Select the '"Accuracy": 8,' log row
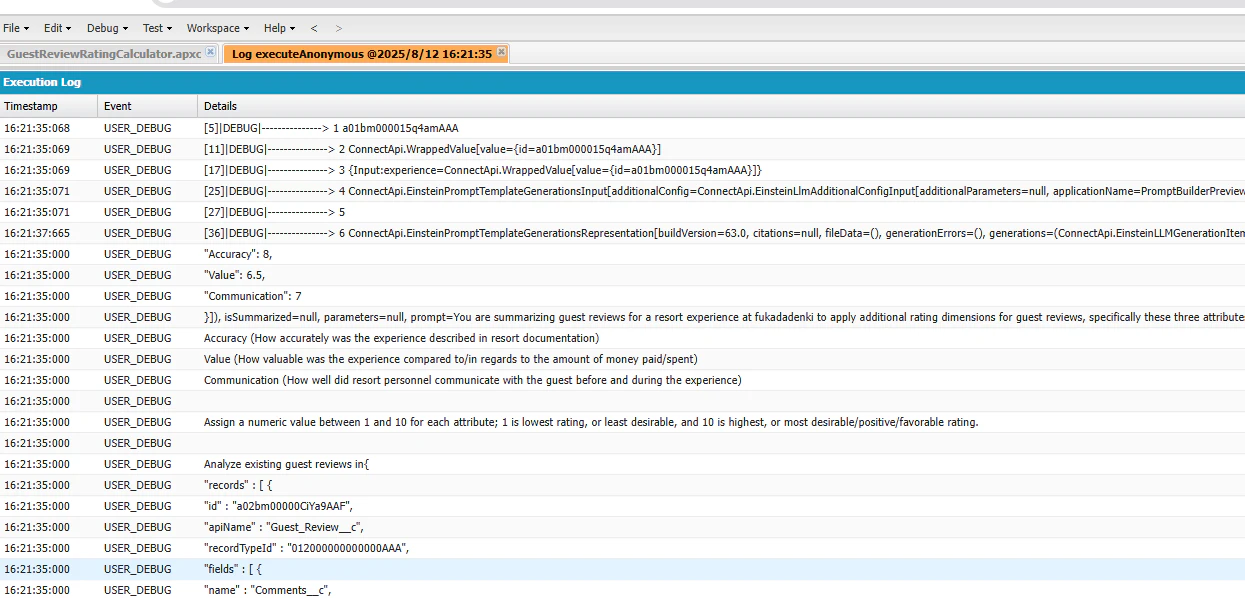The height and width of the screenshot is (598, 1245). (x=622, y=254)
